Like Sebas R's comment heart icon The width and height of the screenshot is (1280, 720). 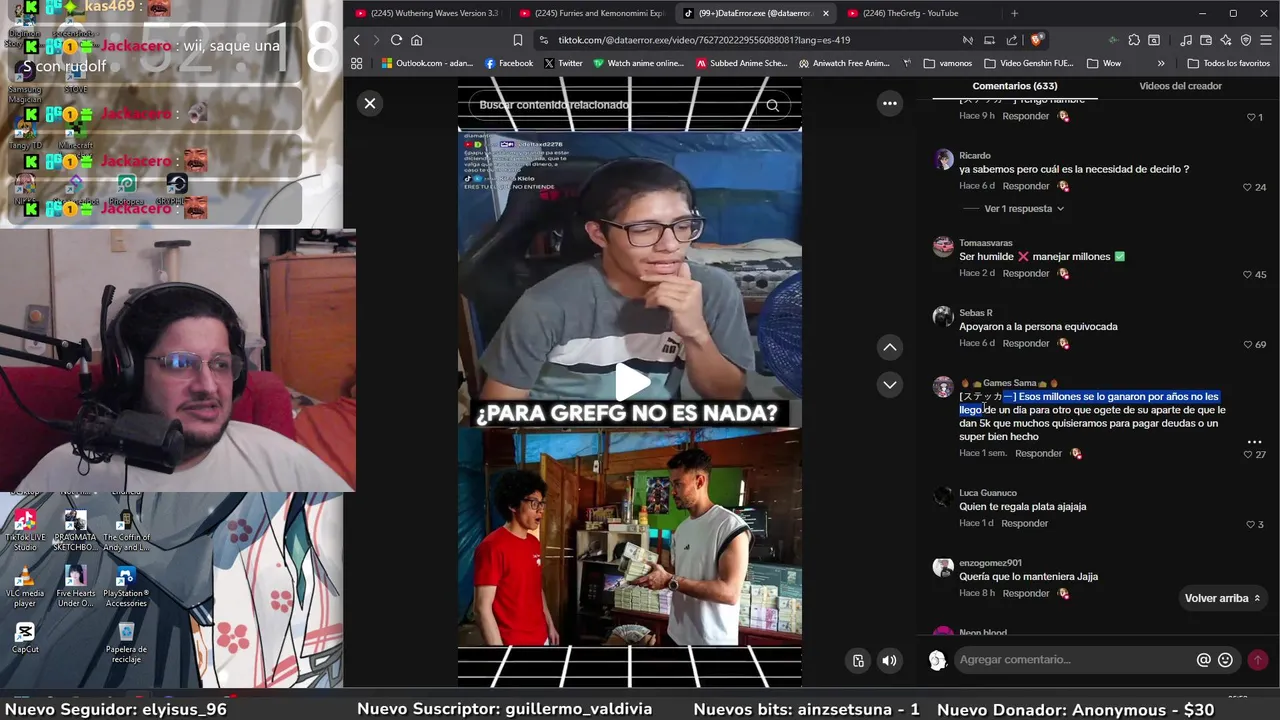click(x=1247, y=344)
